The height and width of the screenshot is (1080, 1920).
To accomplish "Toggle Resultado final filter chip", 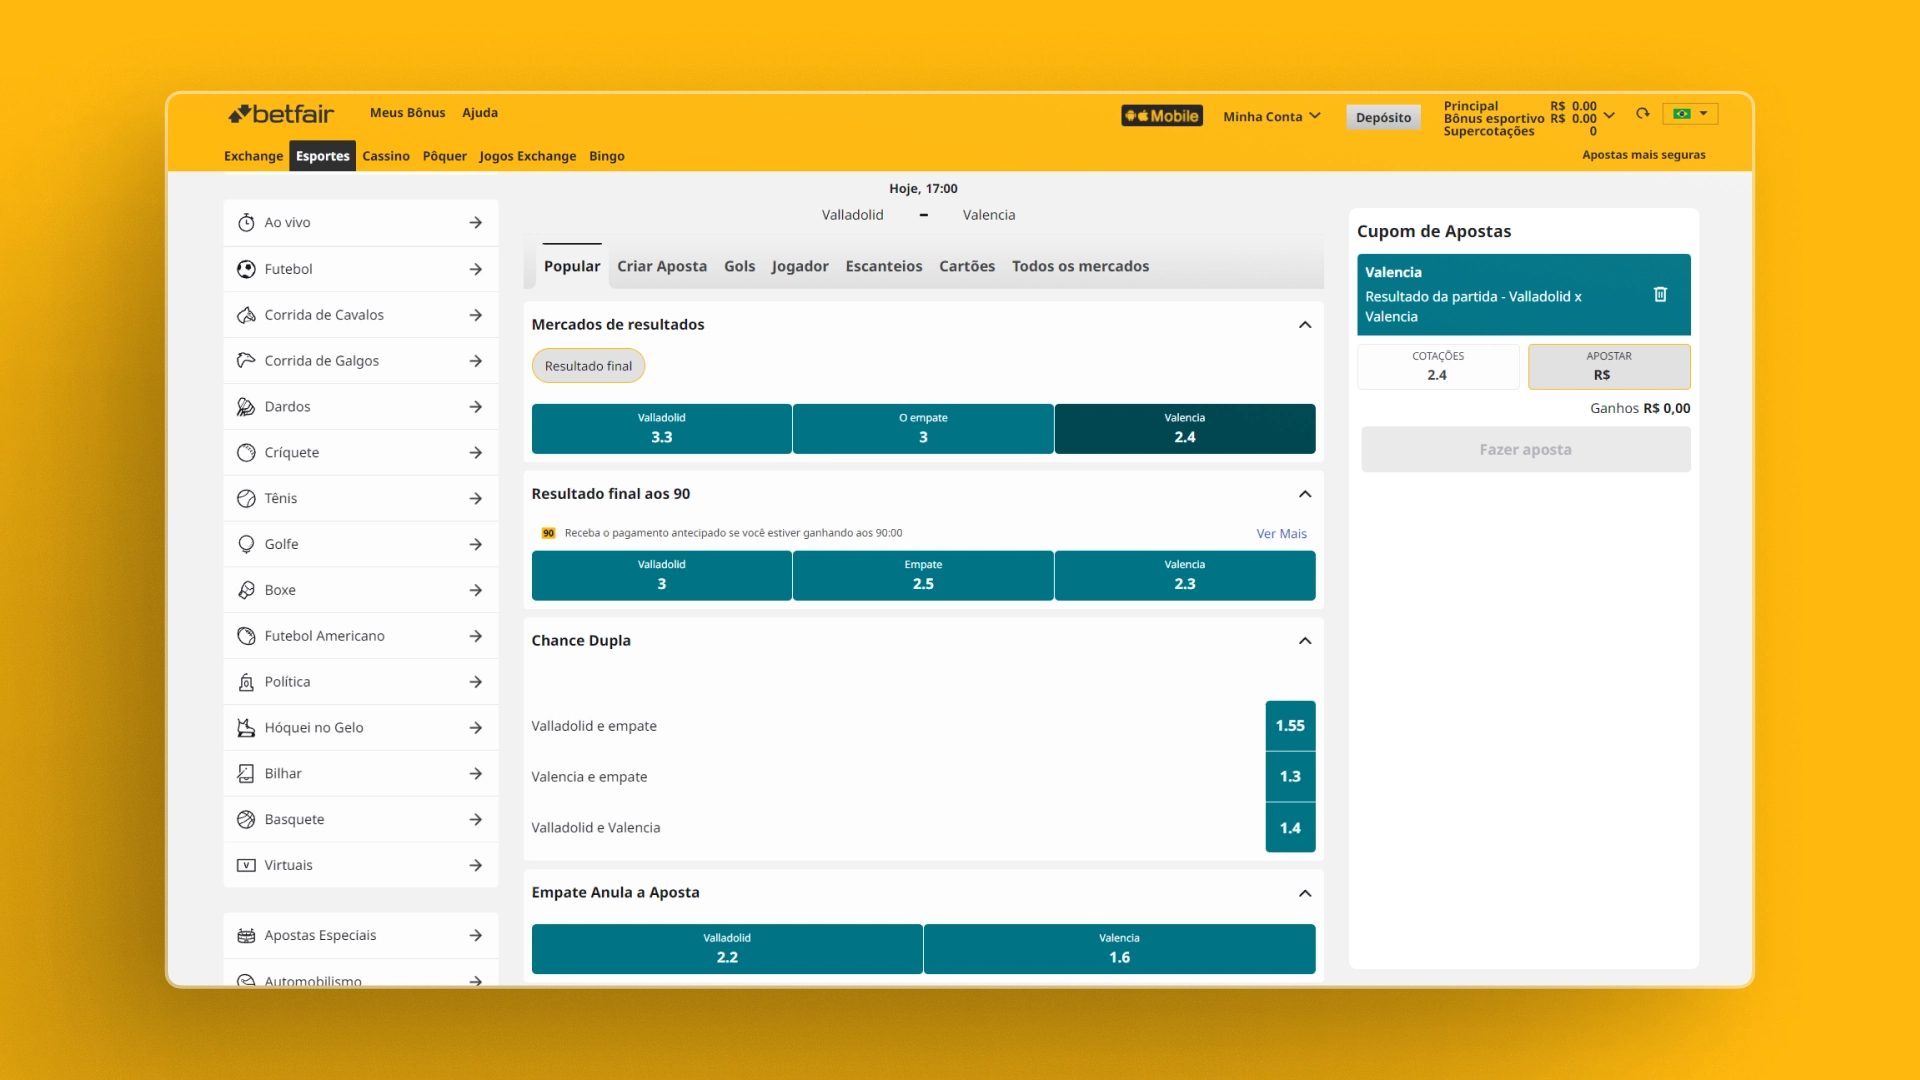I will click(588, 366).
